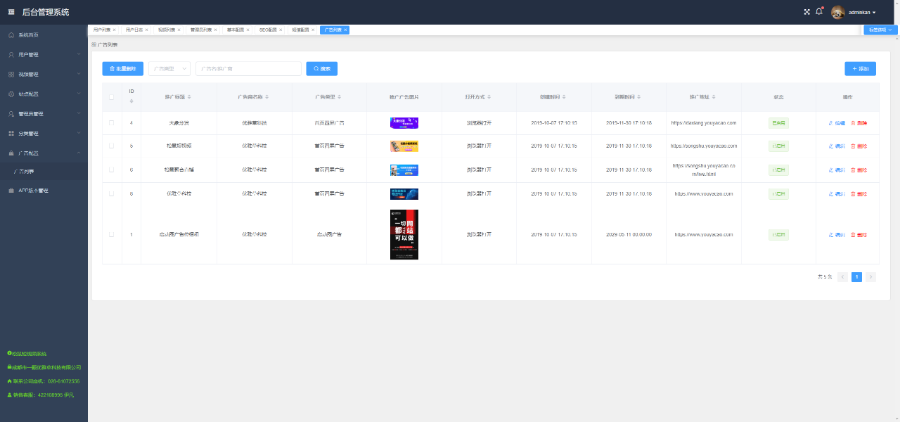Tick the checkbox in the yellow banner row
This screenshot has height=422, width=900.
click(x=111, y=146)
